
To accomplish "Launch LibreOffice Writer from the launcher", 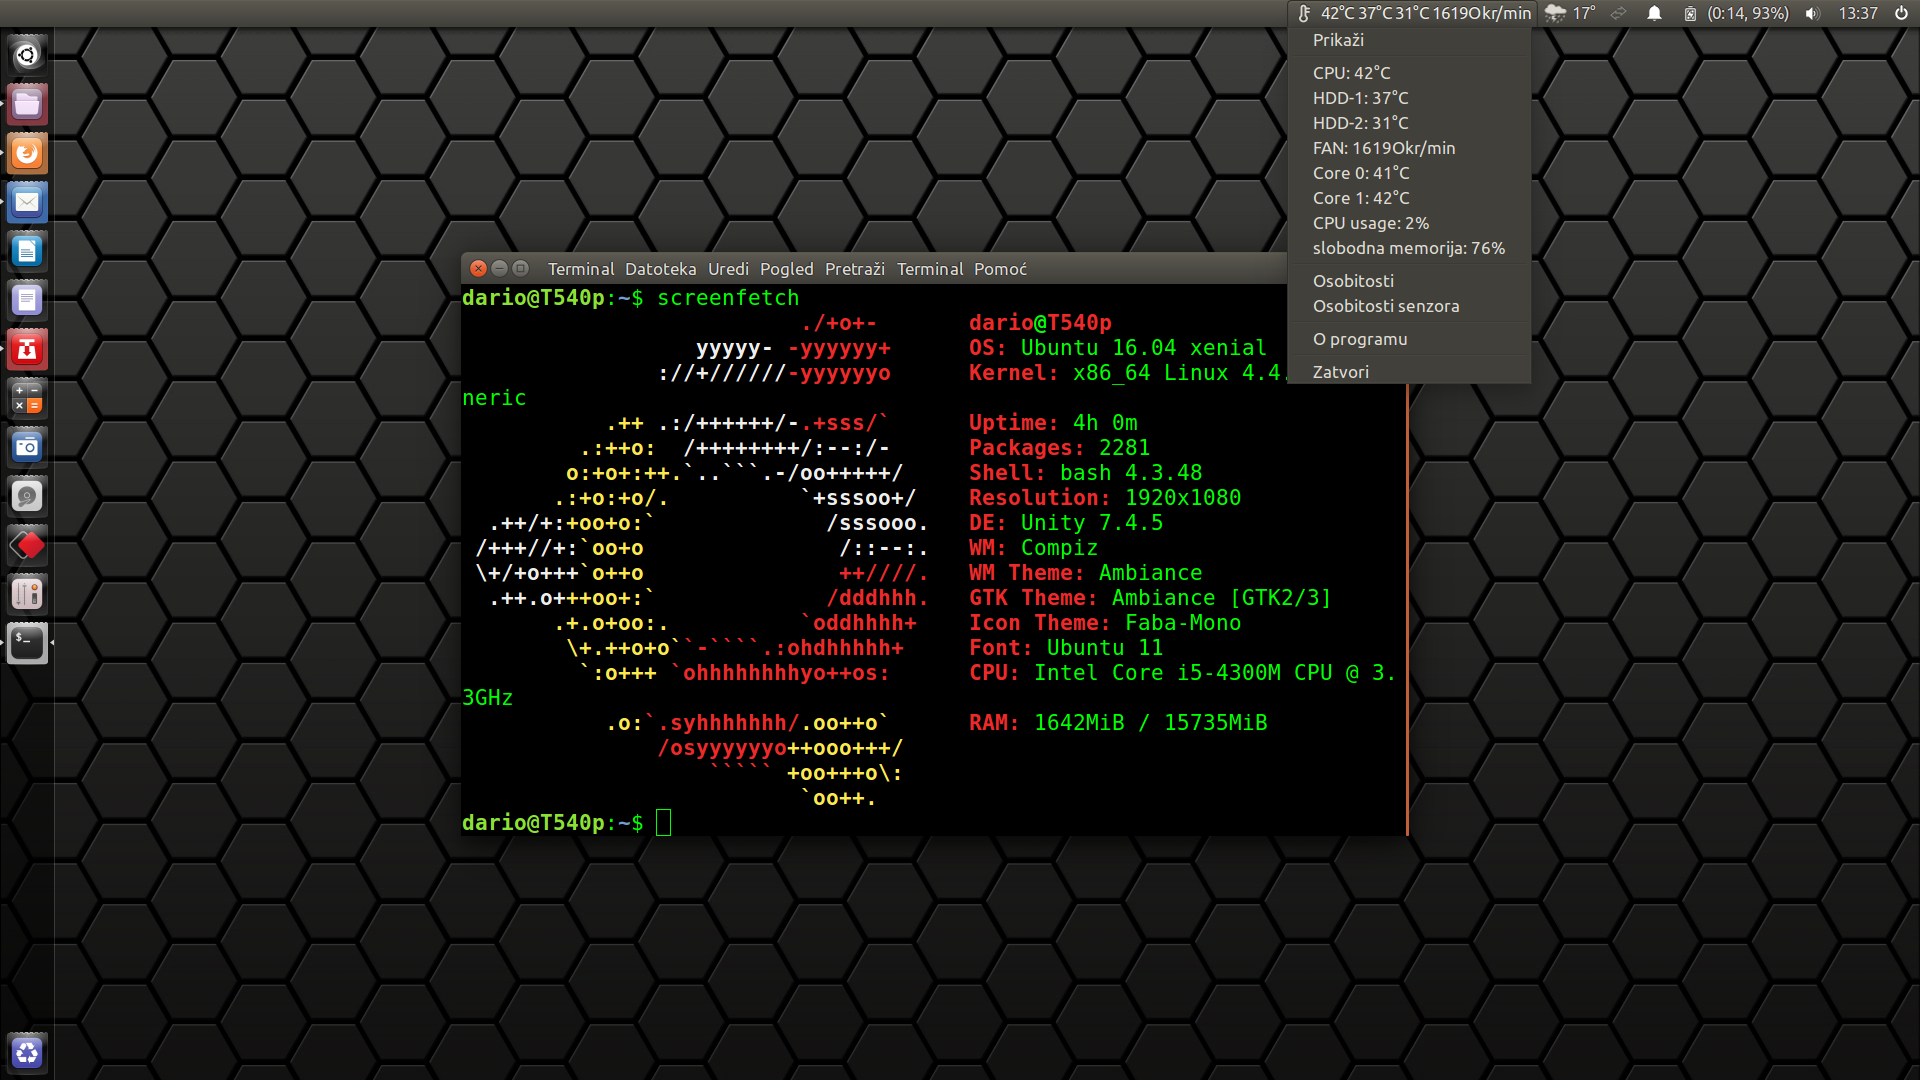I will coord(27,251).
